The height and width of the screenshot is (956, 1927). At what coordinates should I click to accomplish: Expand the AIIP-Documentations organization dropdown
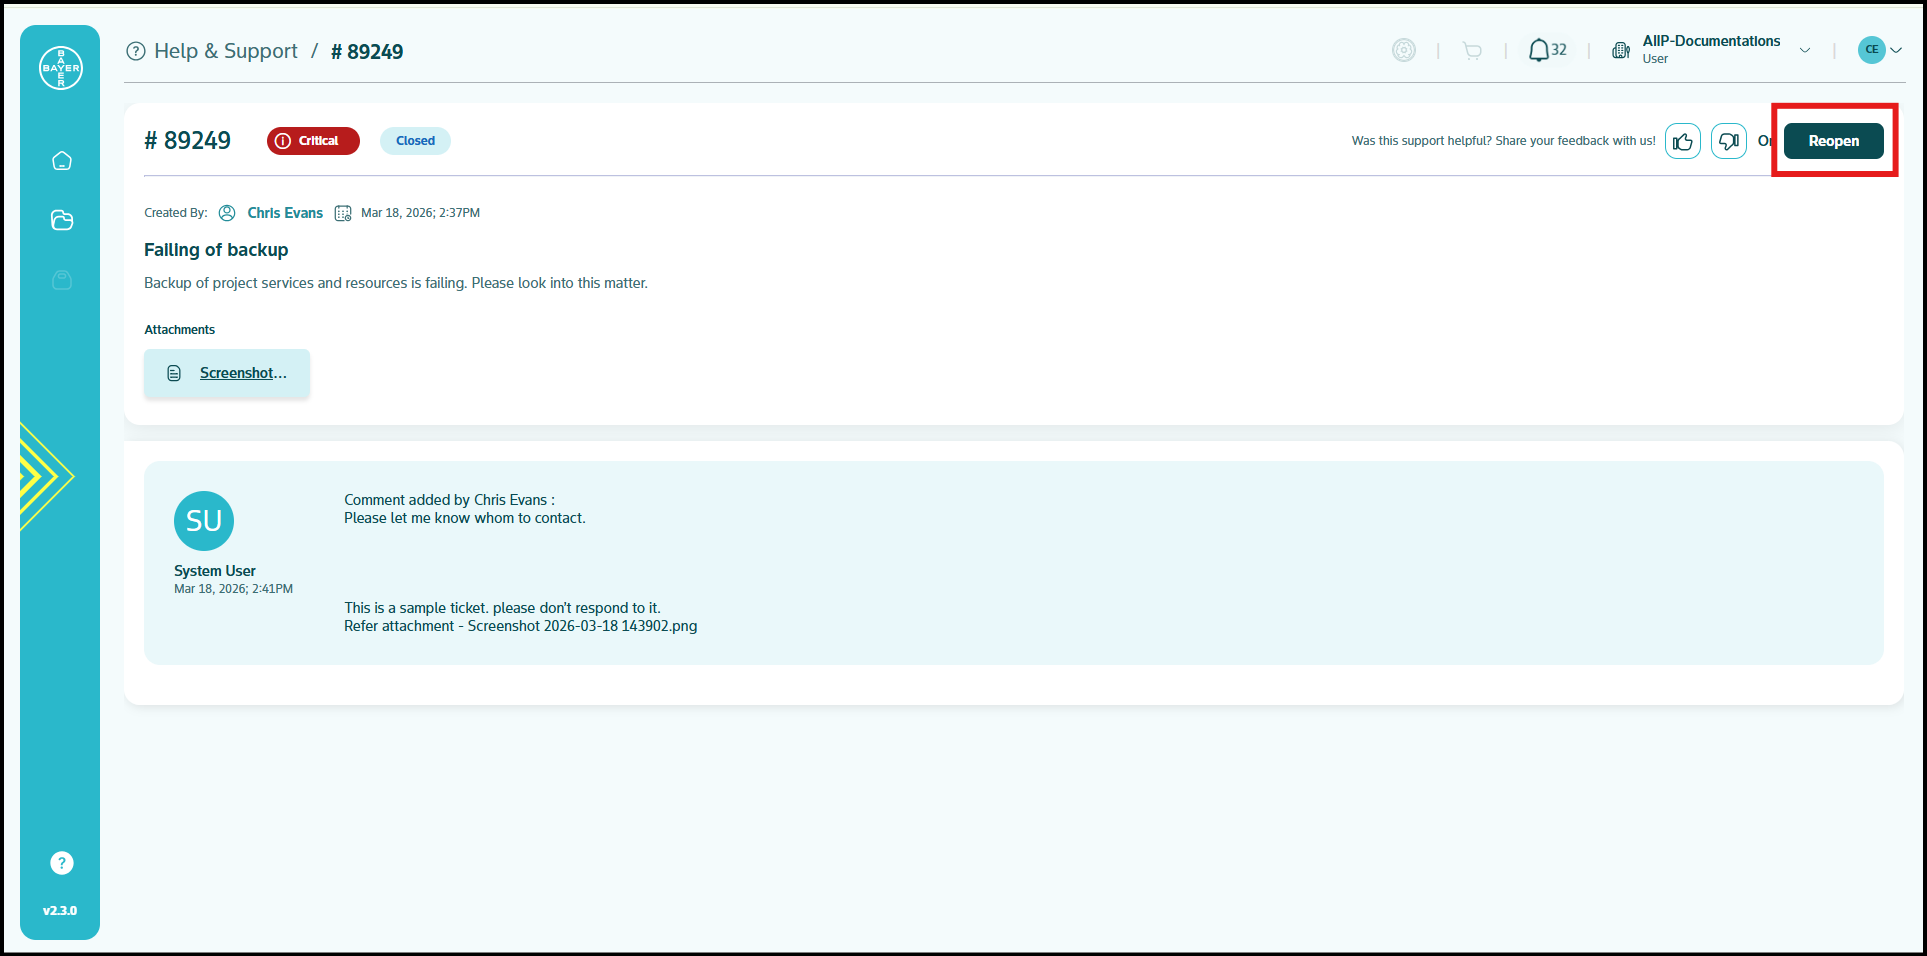[1805, 50]
